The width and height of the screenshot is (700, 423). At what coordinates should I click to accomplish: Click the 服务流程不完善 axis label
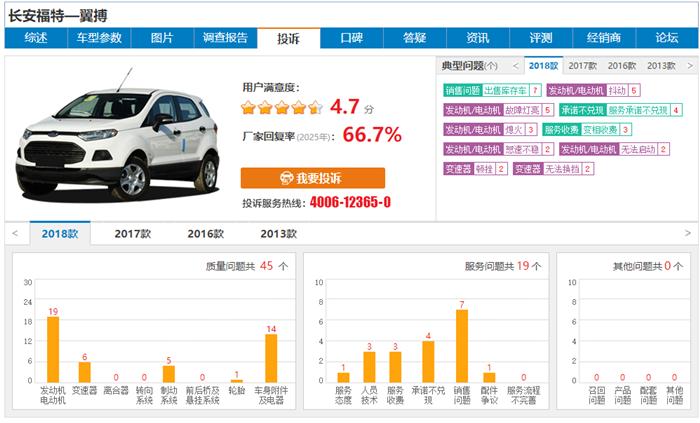point(524,395)
